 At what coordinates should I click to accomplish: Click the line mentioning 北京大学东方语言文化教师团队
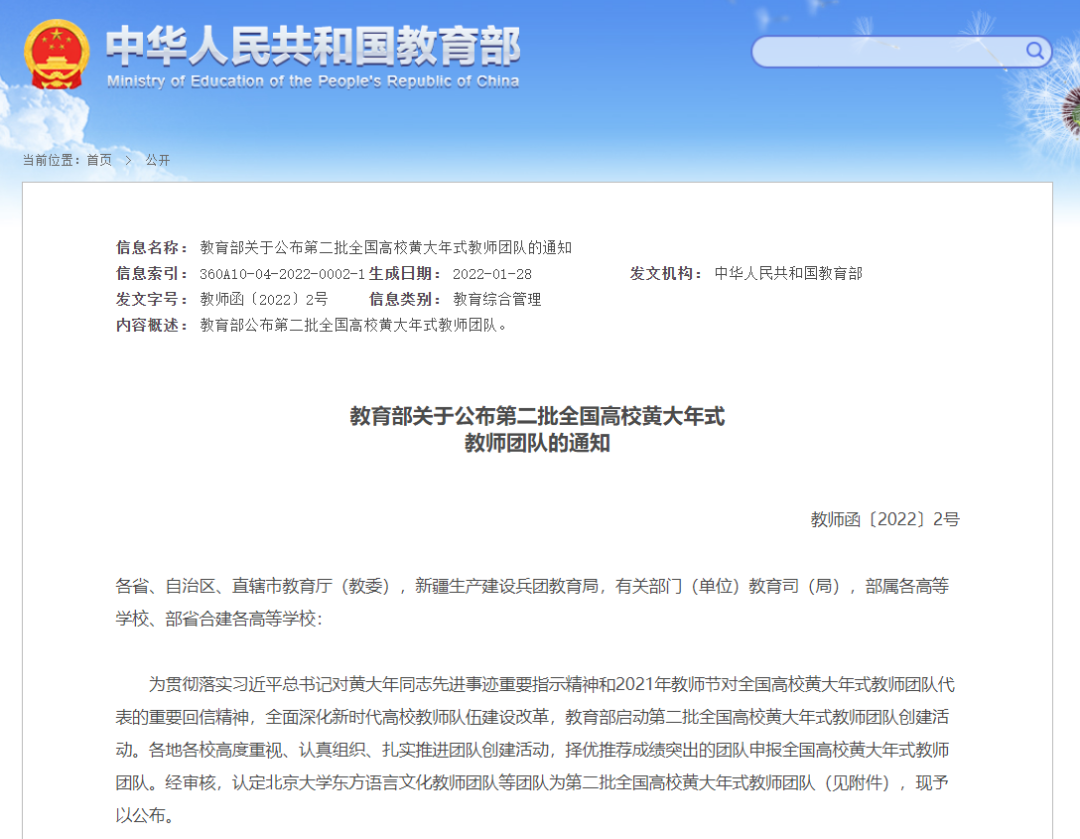pos(532,783)
